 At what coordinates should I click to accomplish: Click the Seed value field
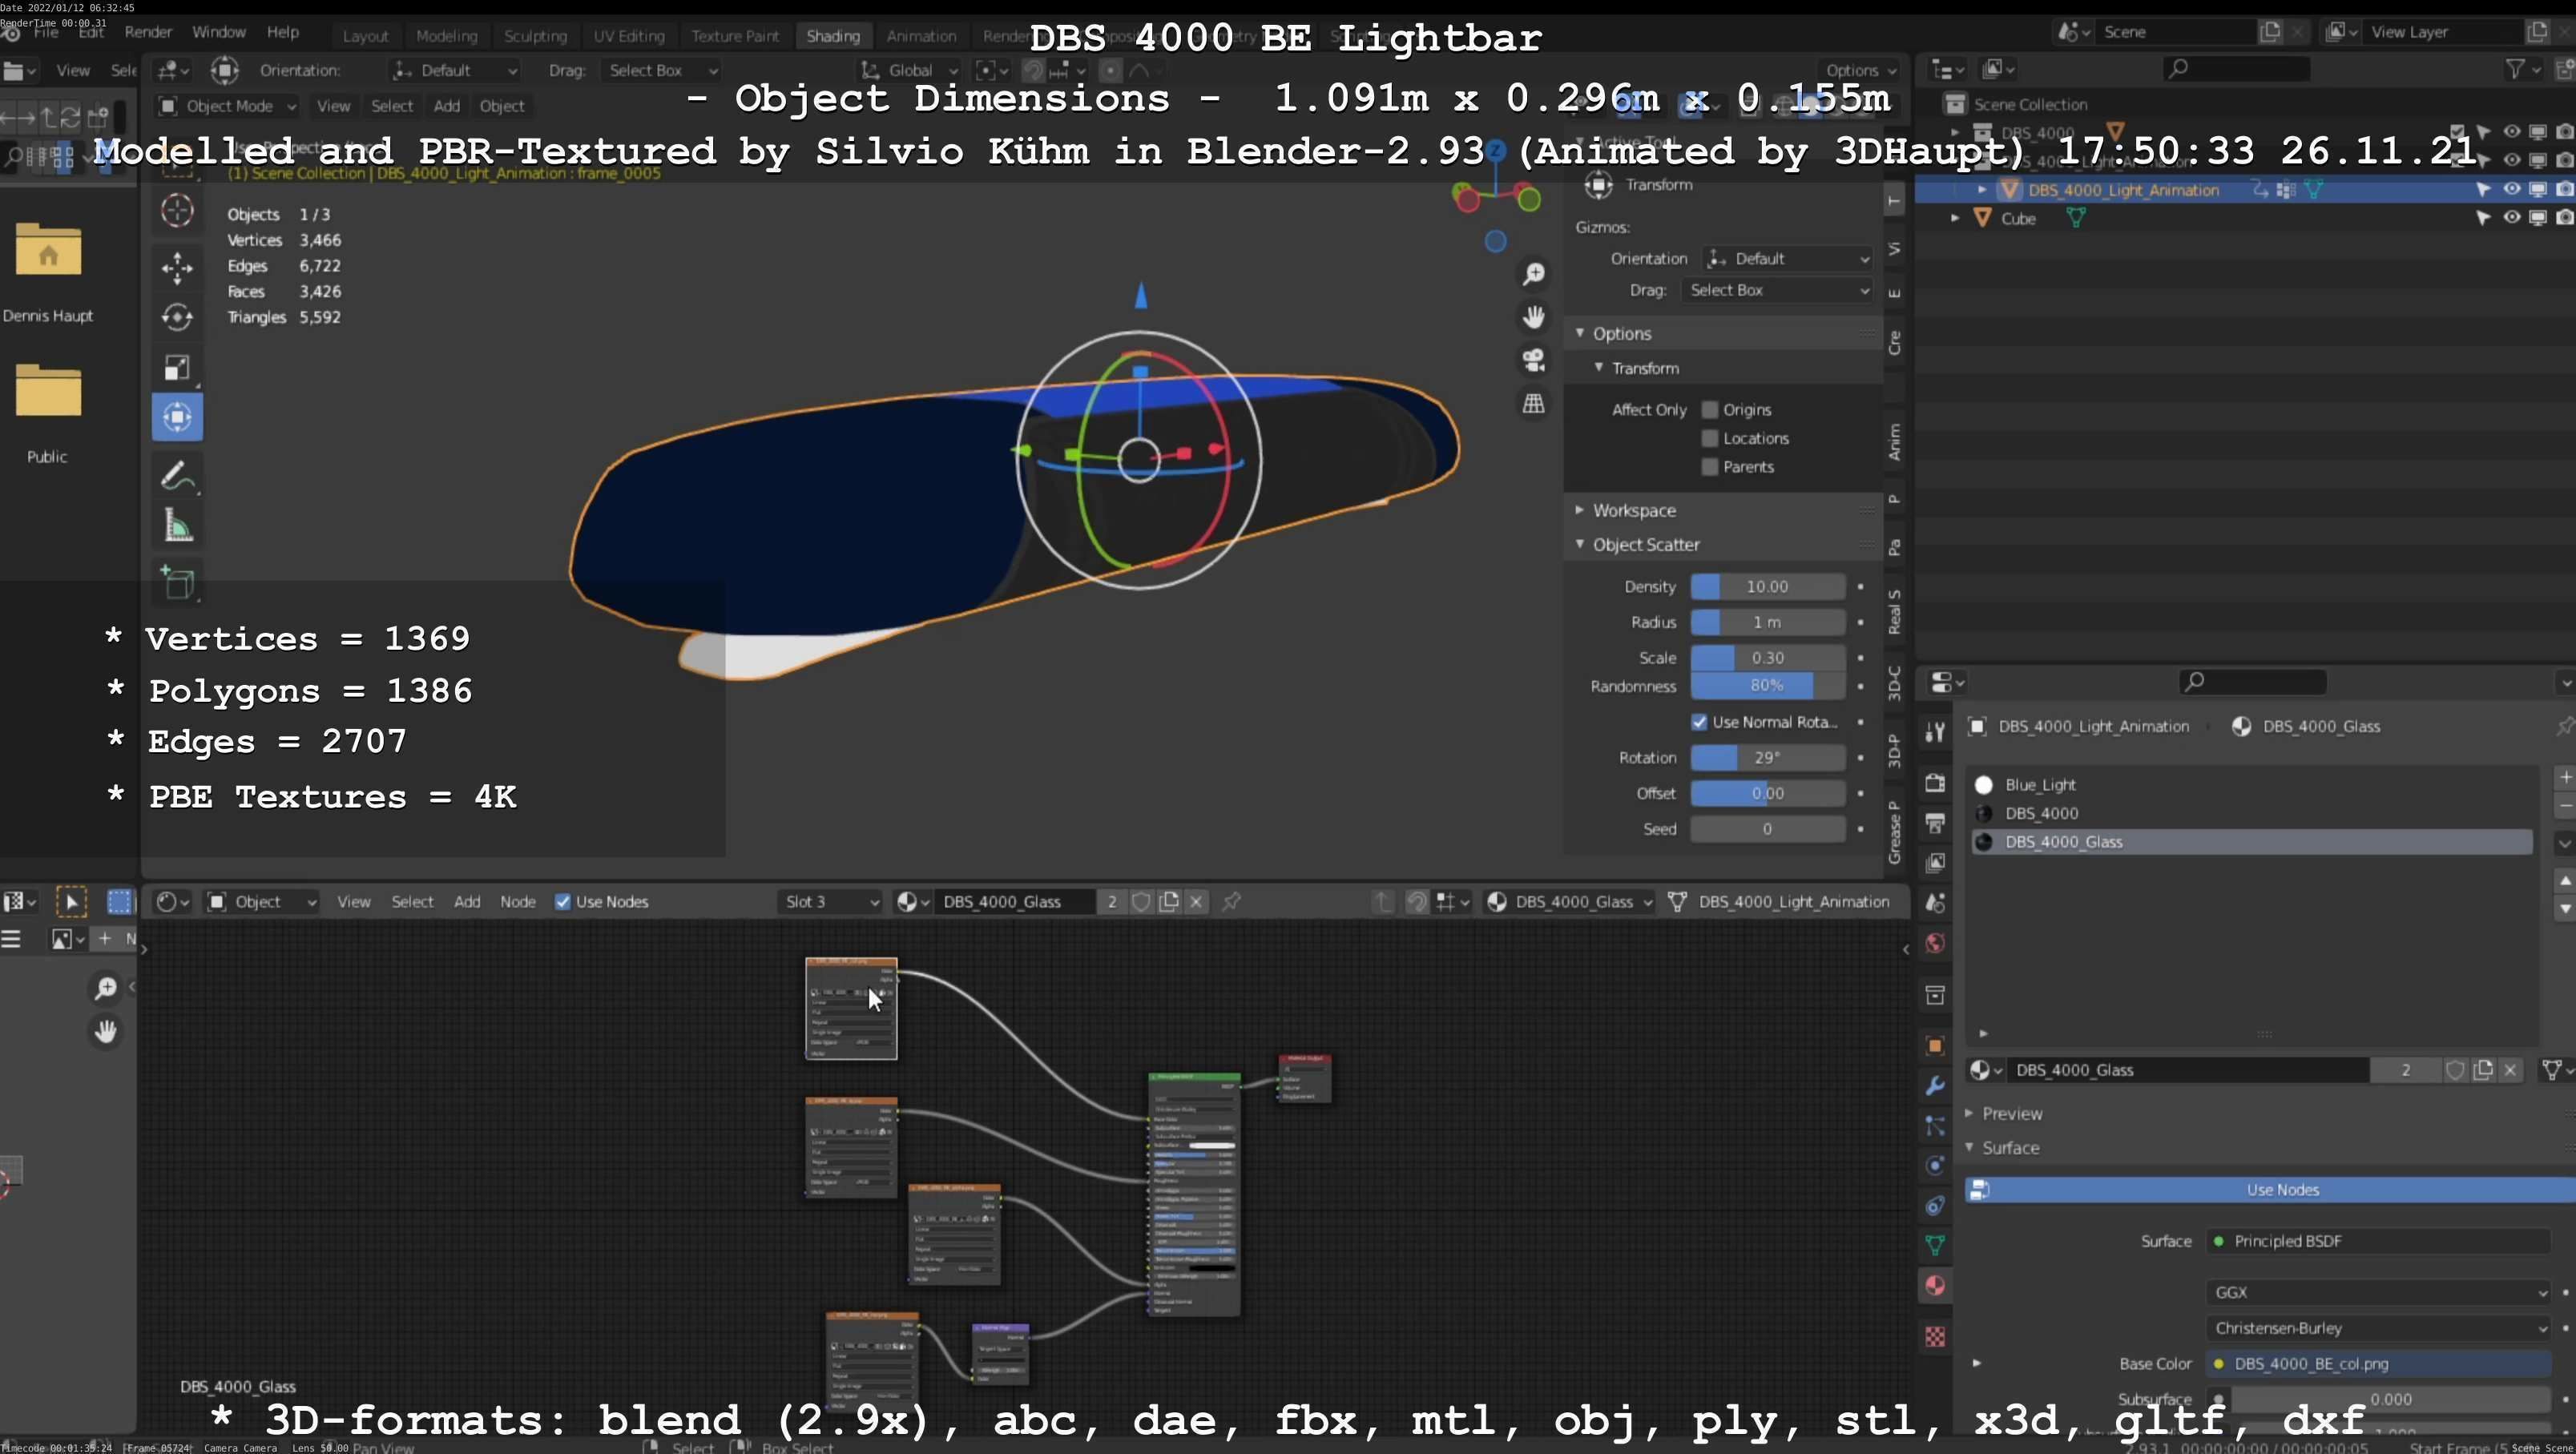[1767, 829]
